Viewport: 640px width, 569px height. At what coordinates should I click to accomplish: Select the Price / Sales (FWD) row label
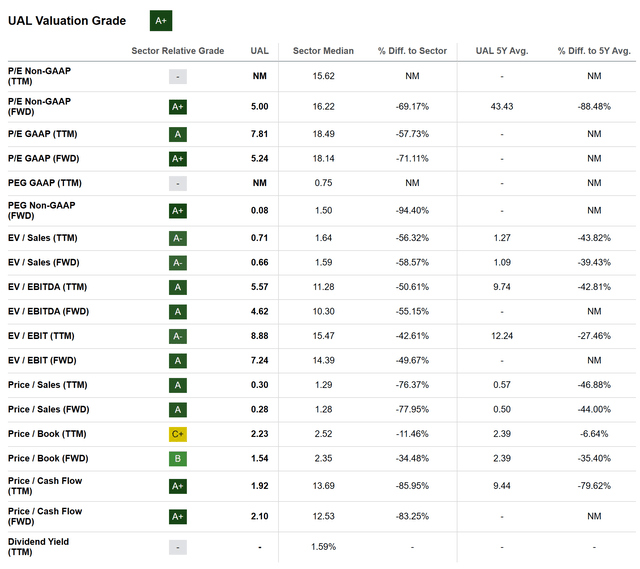click(x=49, y=409)
